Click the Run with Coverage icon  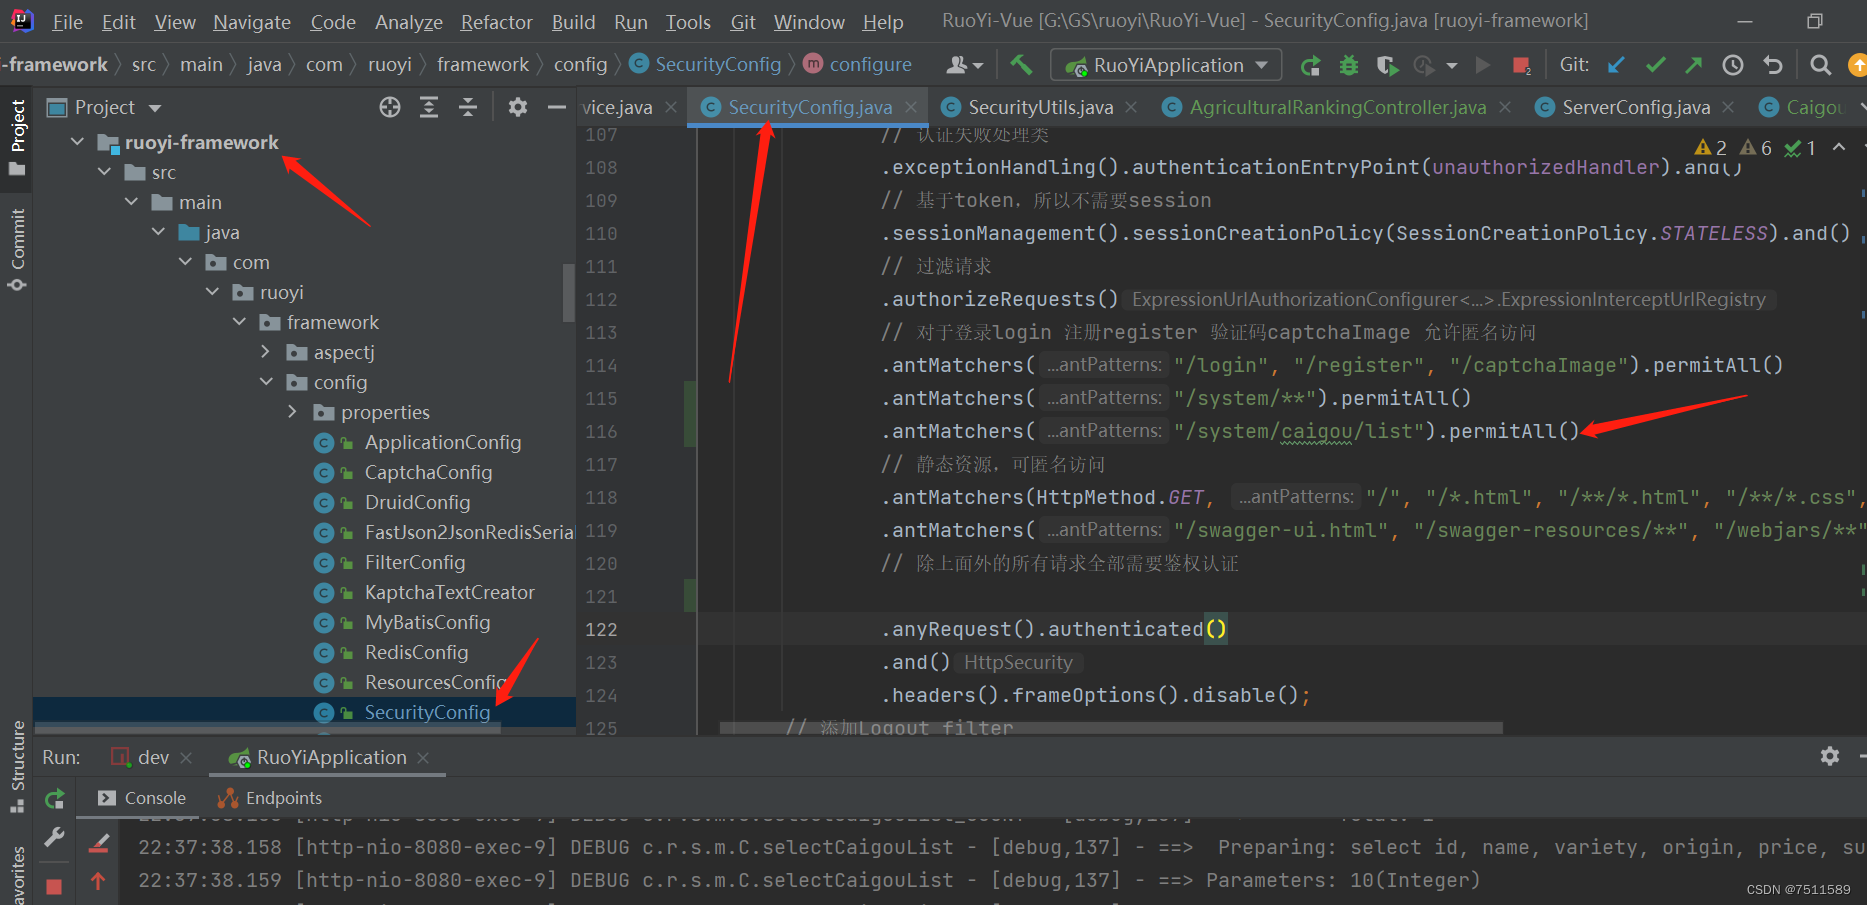(1387, 65)
